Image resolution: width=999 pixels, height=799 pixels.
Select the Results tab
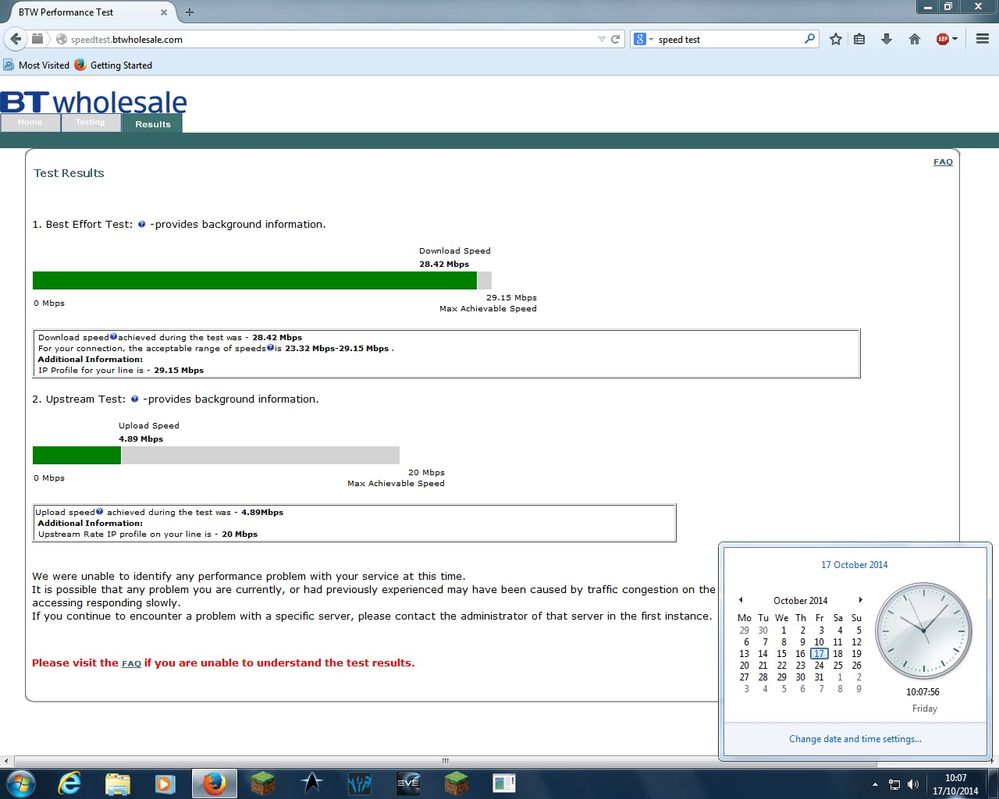click(x=153, y=124)
